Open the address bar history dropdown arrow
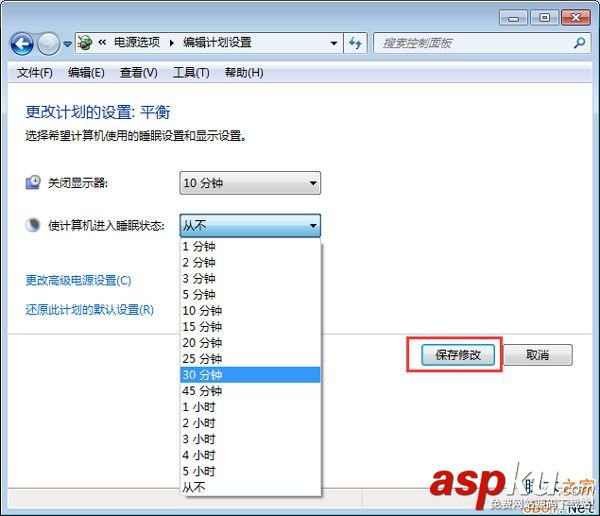600x516 pixels. tap(334, 43)
